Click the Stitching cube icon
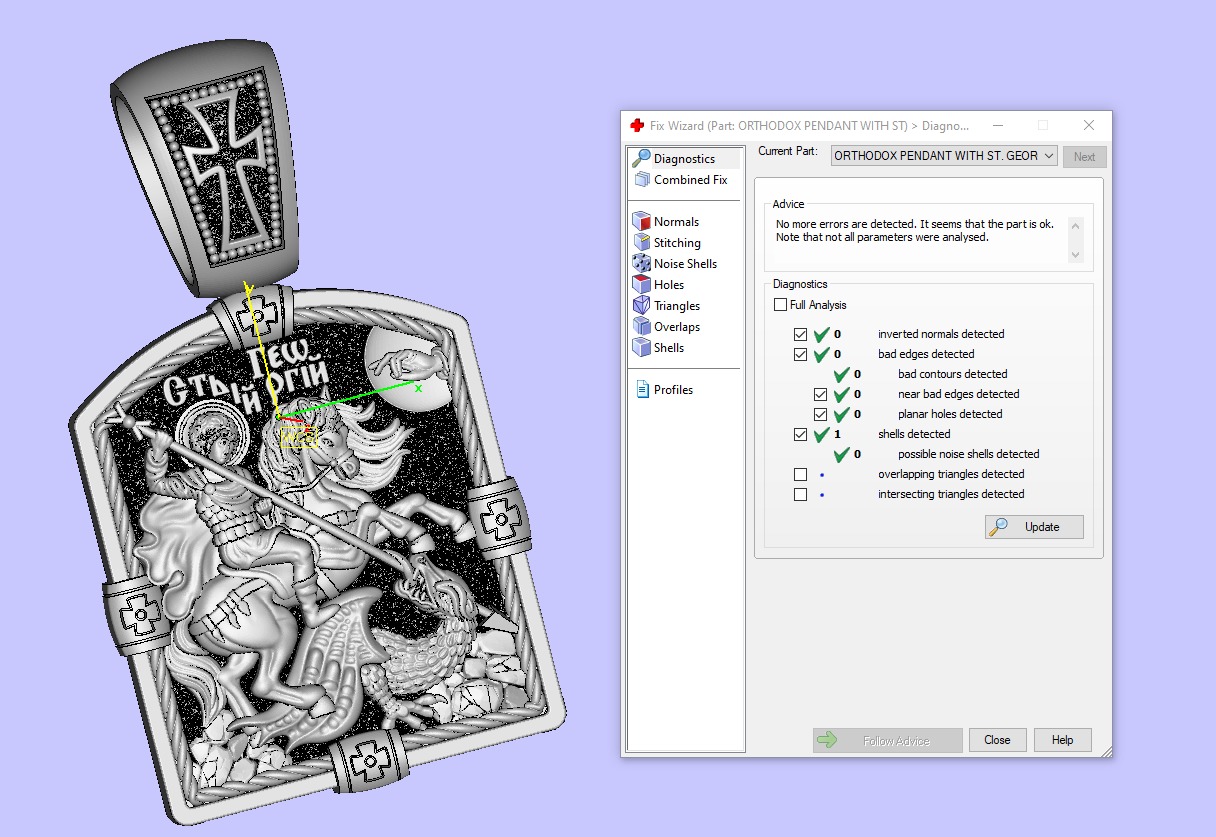The image size is (1216, 837). pyautogui.click(x=641, y=243)
